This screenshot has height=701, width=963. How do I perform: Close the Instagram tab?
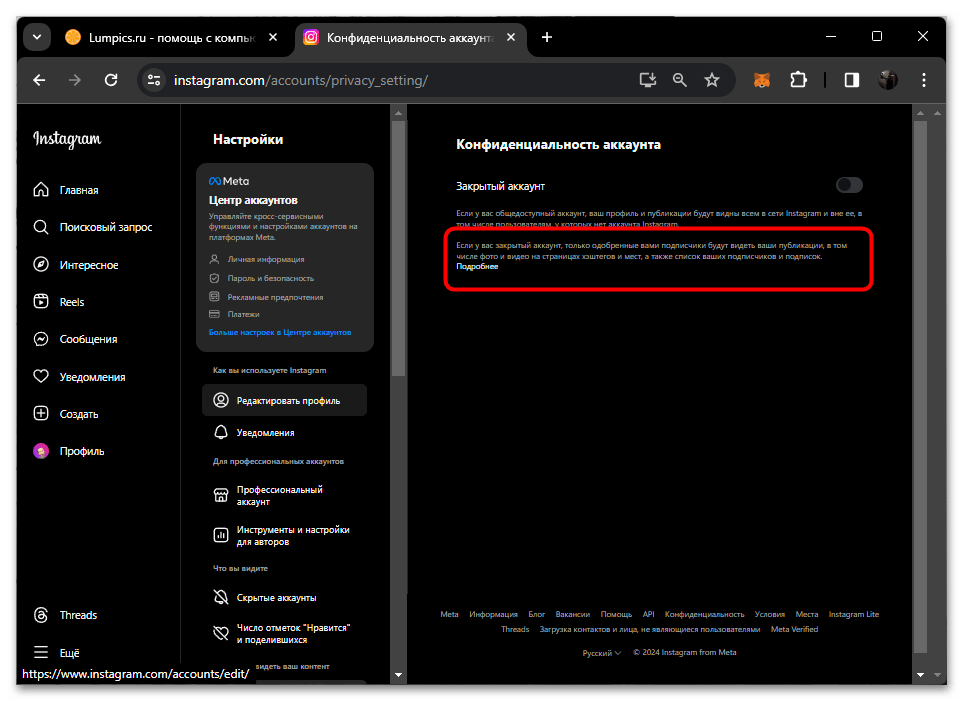[x=511, y=37]
